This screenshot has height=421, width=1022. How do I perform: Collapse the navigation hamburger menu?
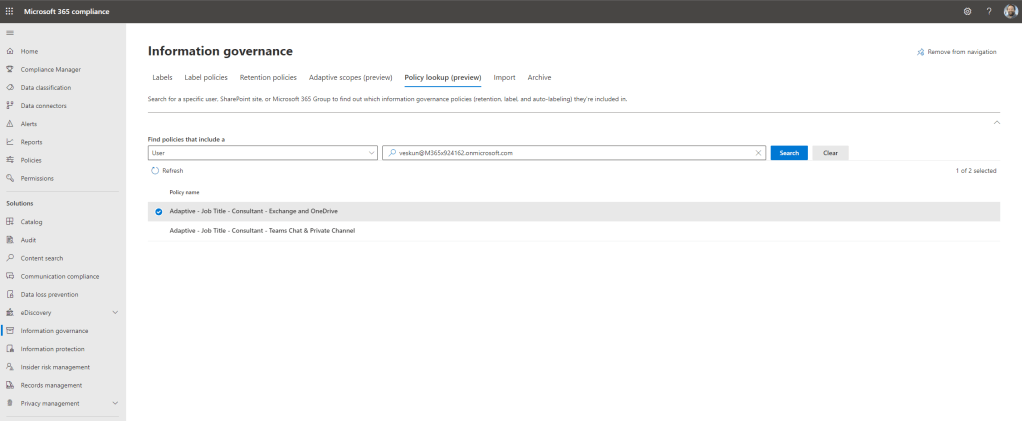coord(10,33)
